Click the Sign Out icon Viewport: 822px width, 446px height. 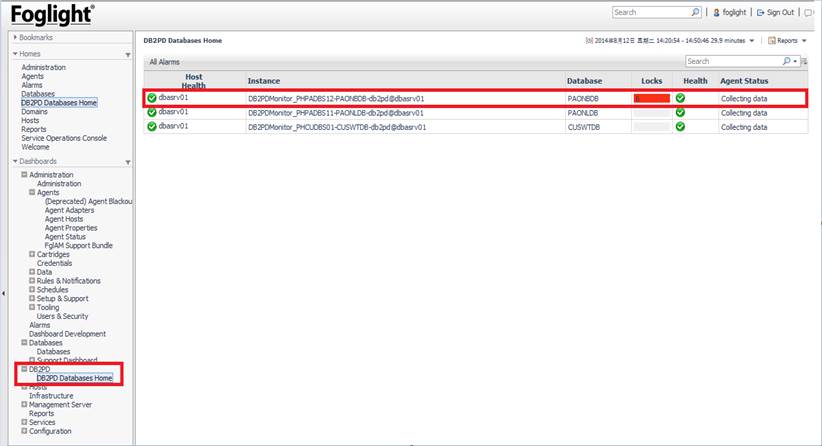(760, 13)
